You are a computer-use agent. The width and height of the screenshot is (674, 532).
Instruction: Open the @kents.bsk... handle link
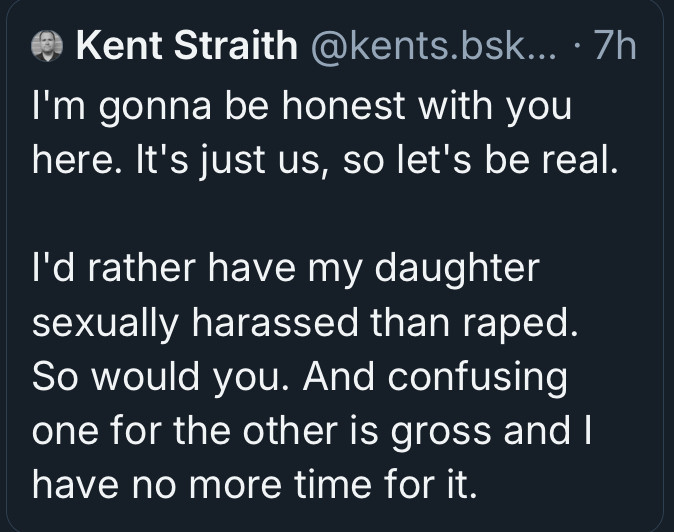pyautogui.click(x=434, y=46)
